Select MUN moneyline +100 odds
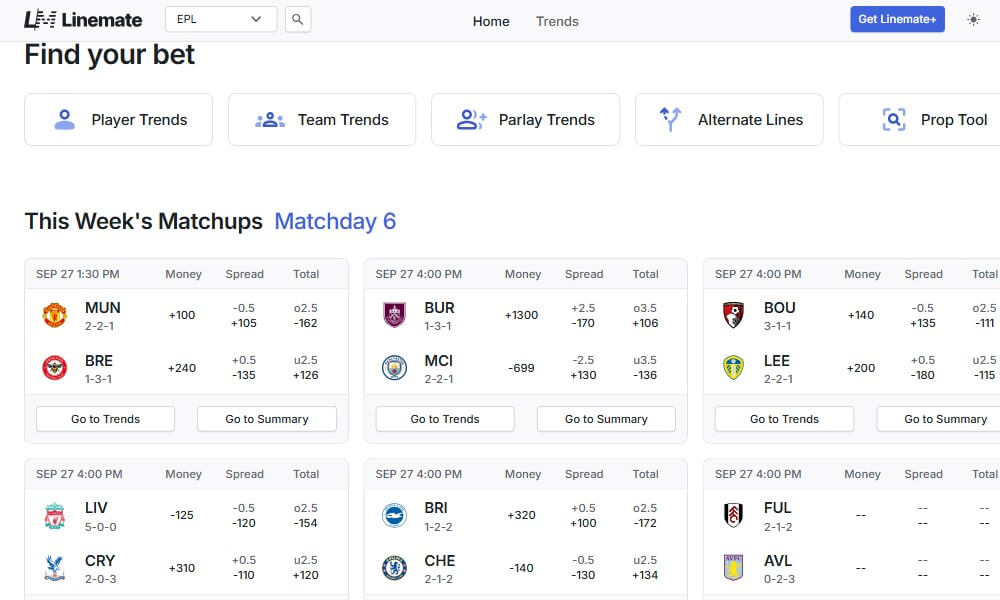The height and width of the screenshot is (600, 1000). tap(182, 315)
